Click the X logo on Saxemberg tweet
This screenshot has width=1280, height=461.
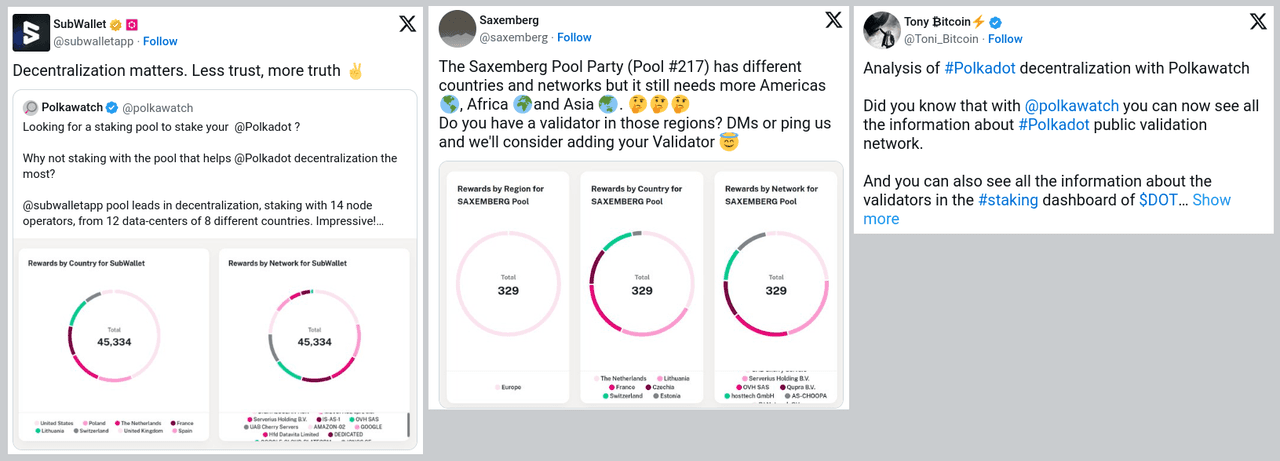(833, 20)
